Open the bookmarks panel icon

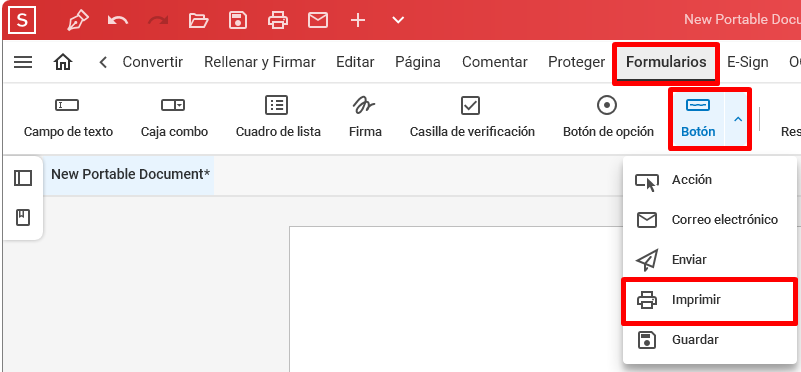[23, 218]
